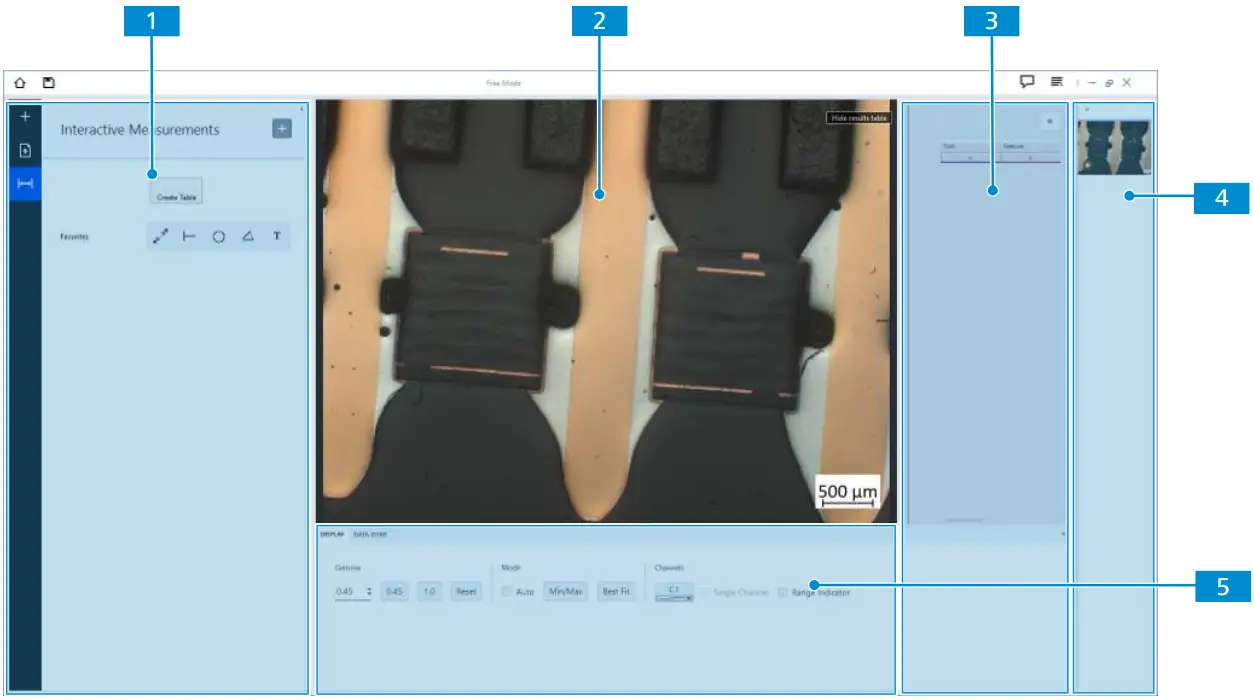Select the text annotation tool
This screenshot has height=700, width=1254.
pos(277,237)
